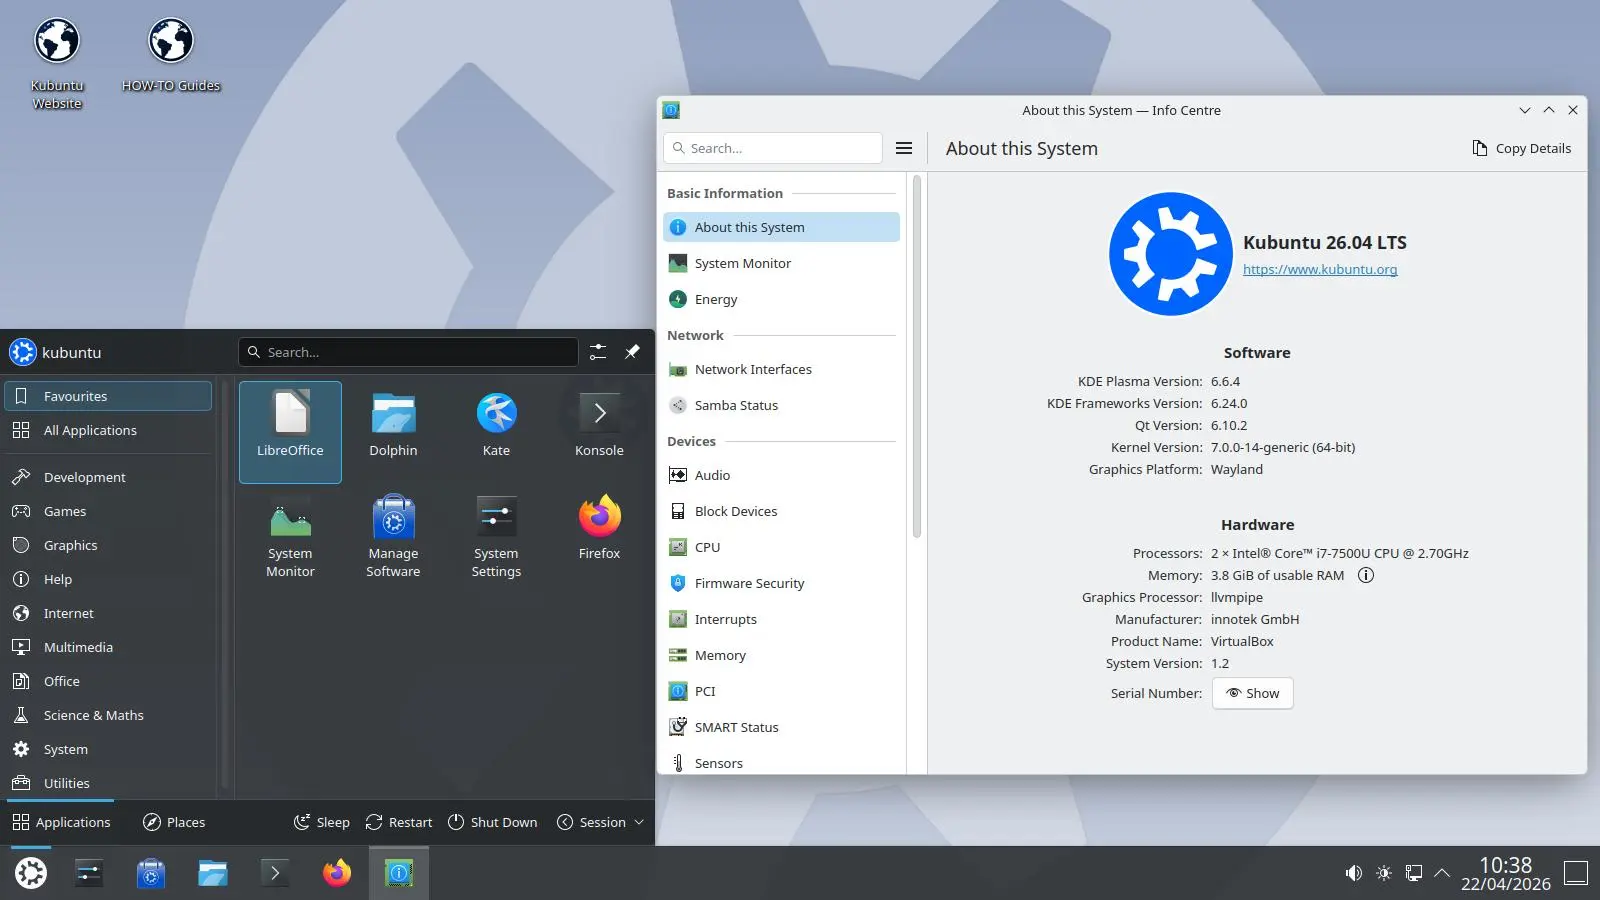Open the network tray icon
Image resolution: width=1600 pixels, height=900 pixels.
click(x=1413, y=873)
